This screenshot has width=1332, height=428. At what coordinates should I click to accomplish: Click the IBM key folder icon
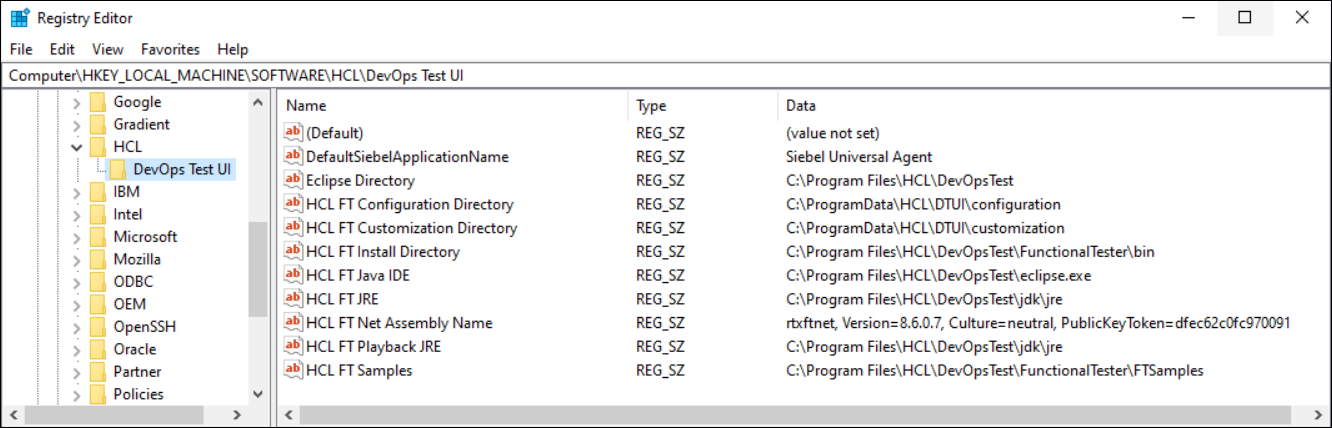point(97,192)
